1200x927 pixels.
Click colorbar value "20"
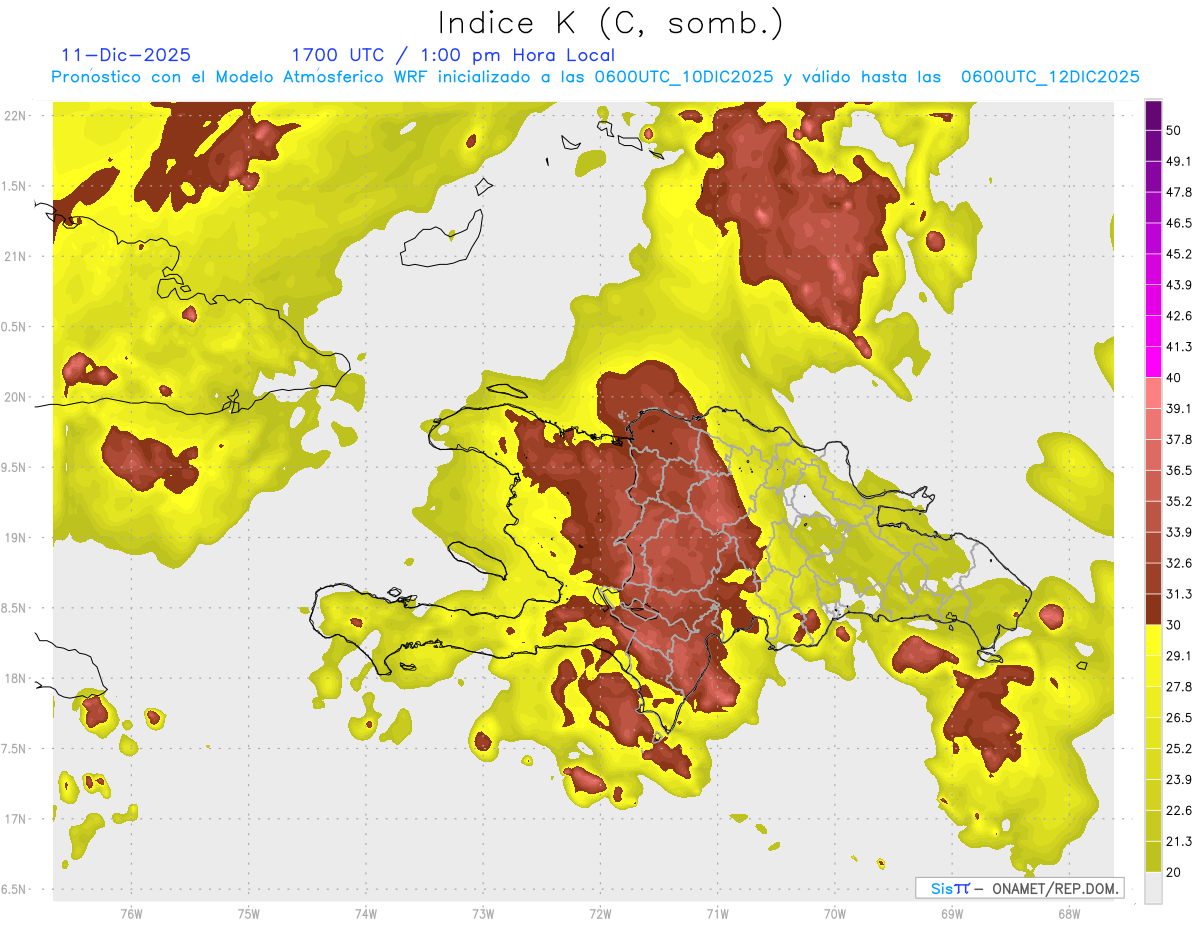[x=1176, y=872]
